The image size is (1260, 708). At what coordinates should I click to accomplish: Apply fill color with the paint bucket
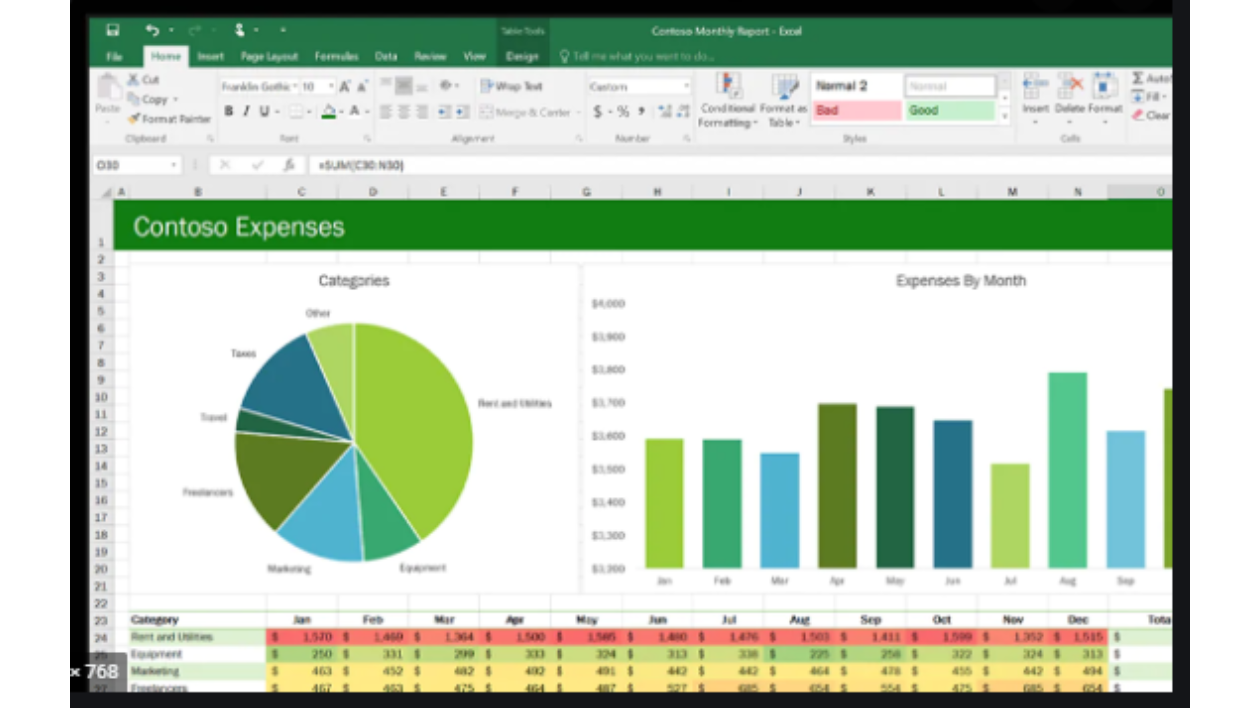[x=328, y=111]
